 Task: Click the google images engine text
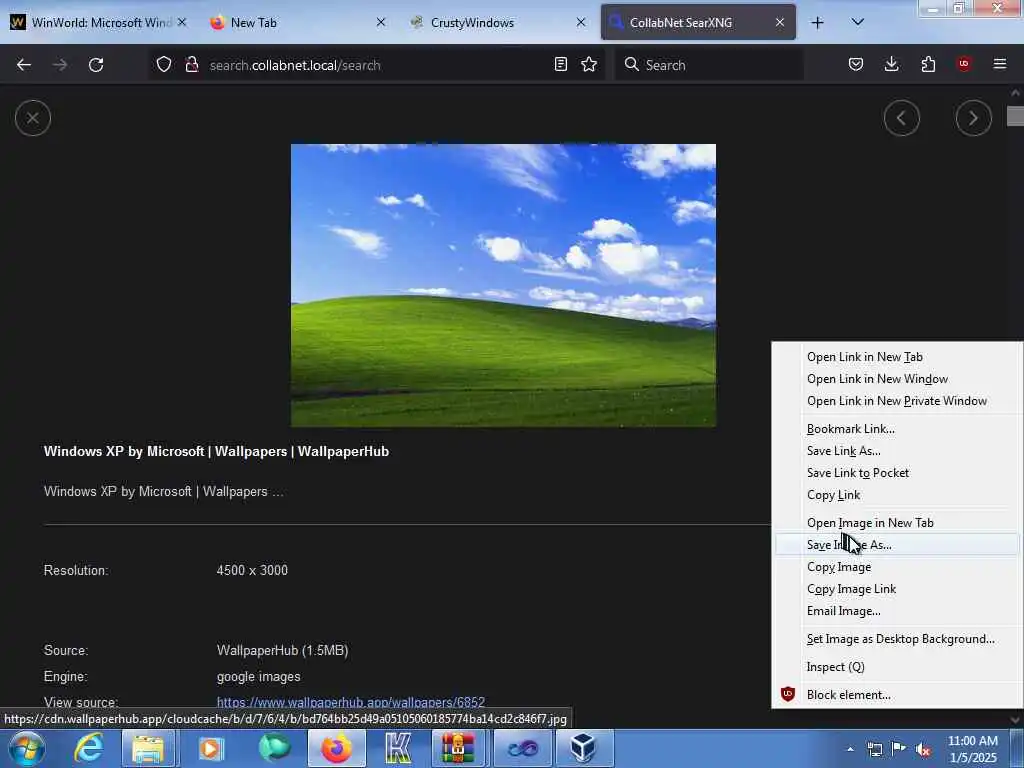259,677
